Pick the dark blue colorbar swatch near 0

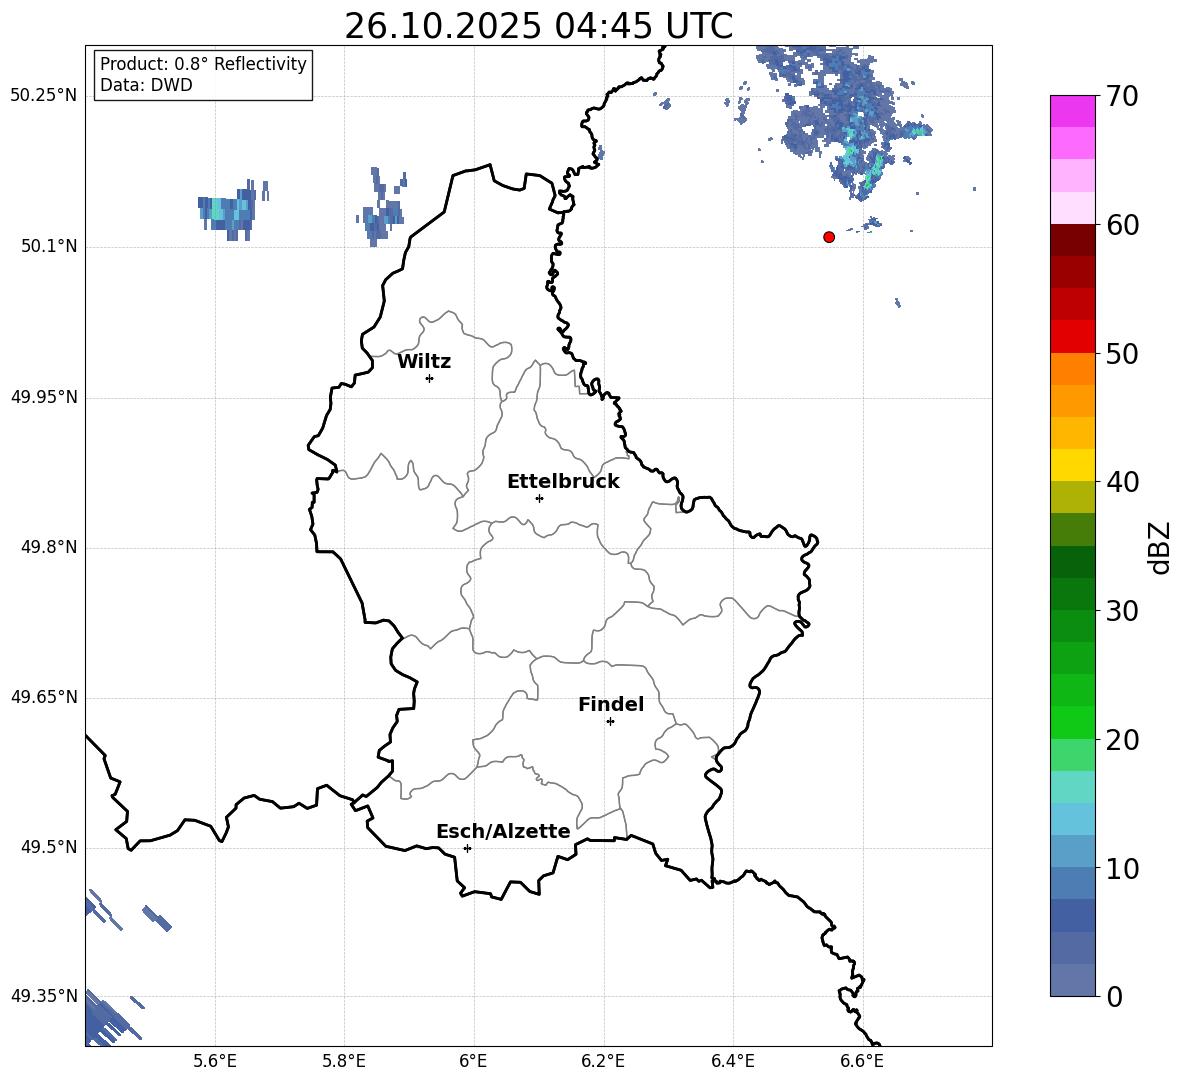pos(1072,915)
